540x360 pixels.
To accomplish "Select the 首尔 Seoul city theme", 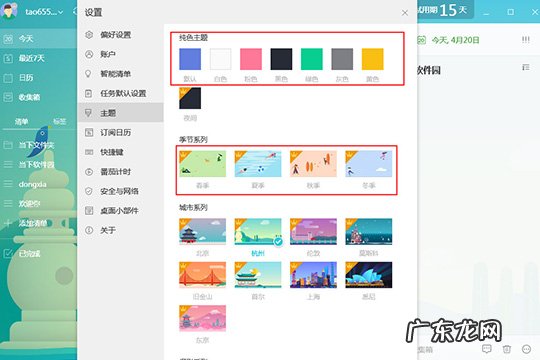I will (258, 275).
